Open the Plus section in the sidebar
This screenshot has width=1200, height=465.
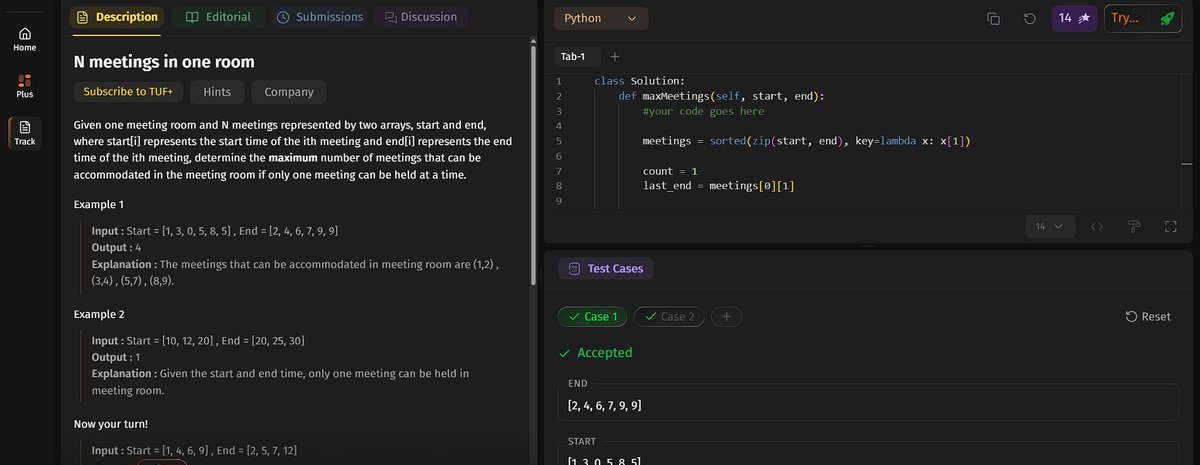(x=25, y=86)
